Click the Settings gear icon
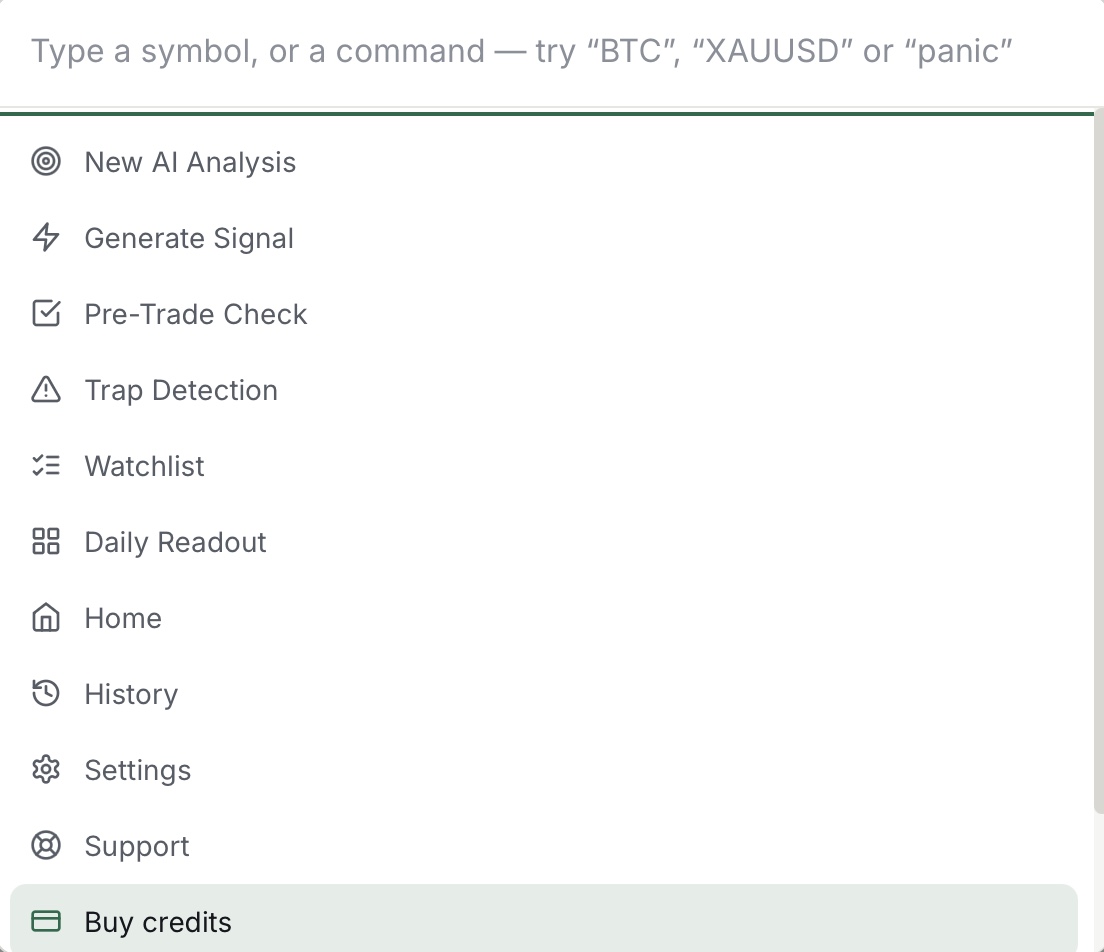This screenshot has width=1104, height=952. click(x=46, y=770)
